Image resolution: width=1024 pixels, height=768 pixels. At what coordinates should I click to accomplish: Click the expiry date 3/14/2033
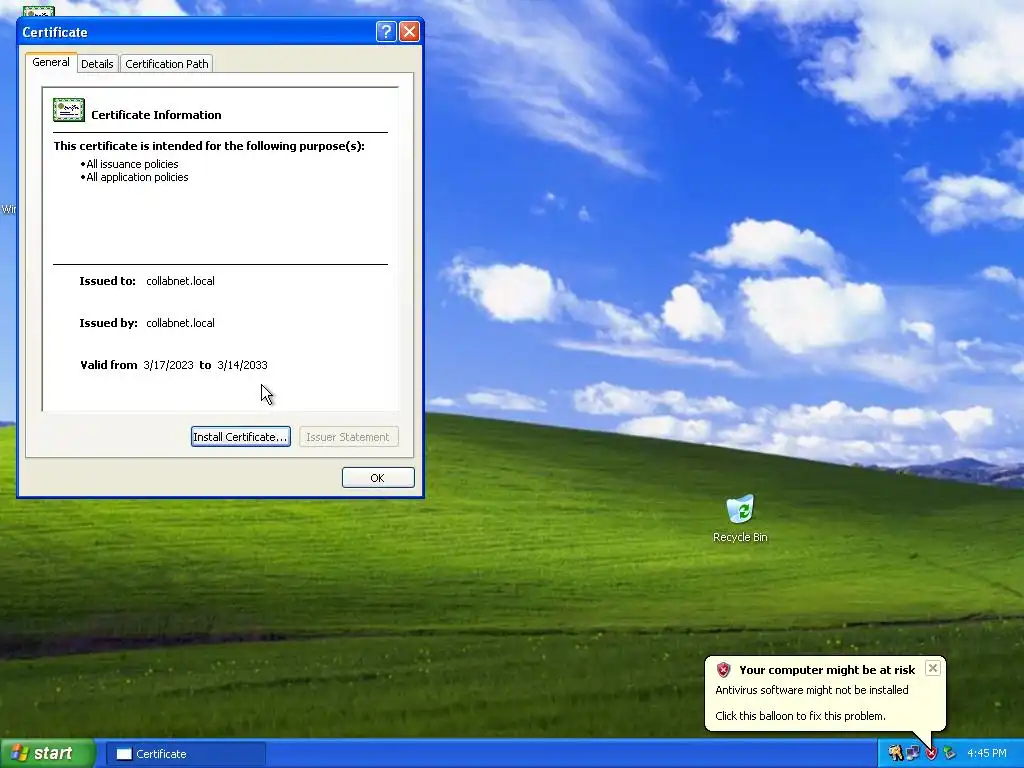pyautogui.click(x=242, y=365)
